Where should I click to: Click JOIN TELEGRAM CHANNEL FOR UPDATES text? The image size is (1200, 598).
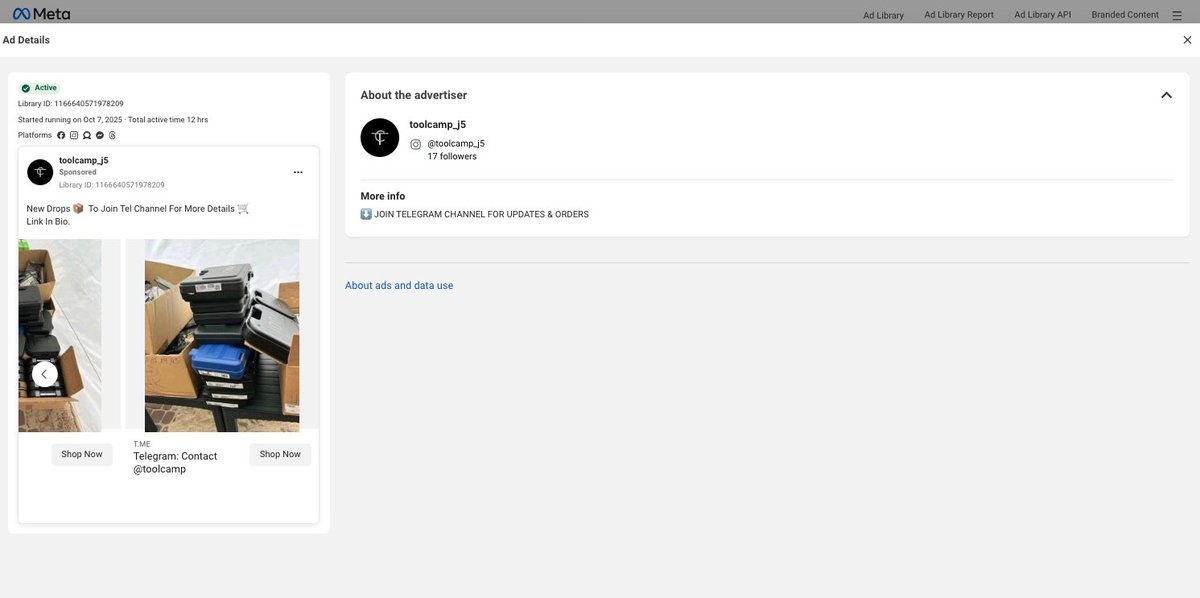pyautogui.click(x=475, y=214)
